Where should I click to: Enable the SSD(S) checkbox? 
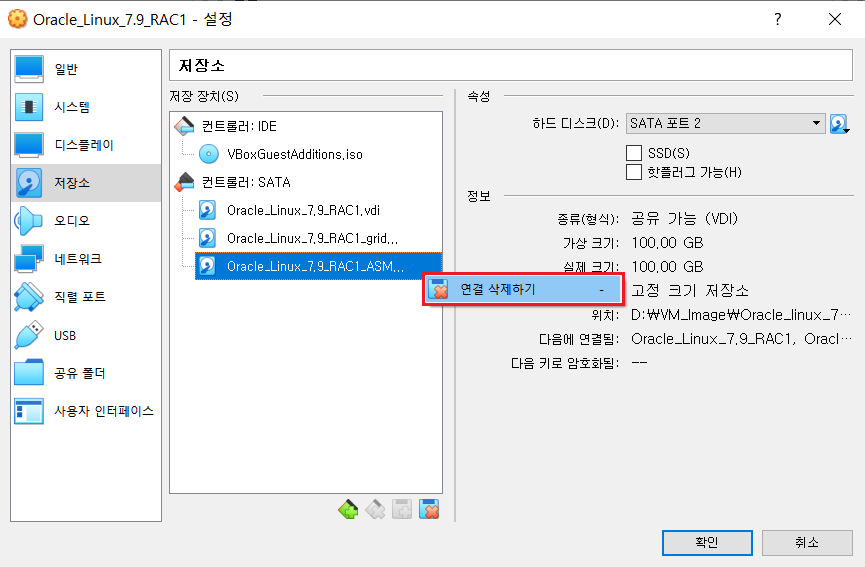point(634,153)
